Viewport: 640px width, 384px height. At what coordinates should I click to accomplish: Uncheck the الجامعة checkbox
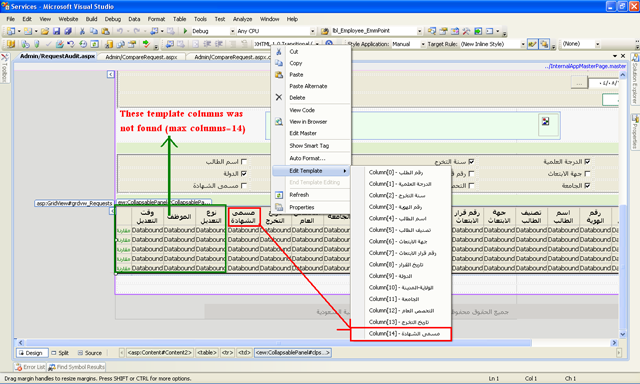[587, 186]
